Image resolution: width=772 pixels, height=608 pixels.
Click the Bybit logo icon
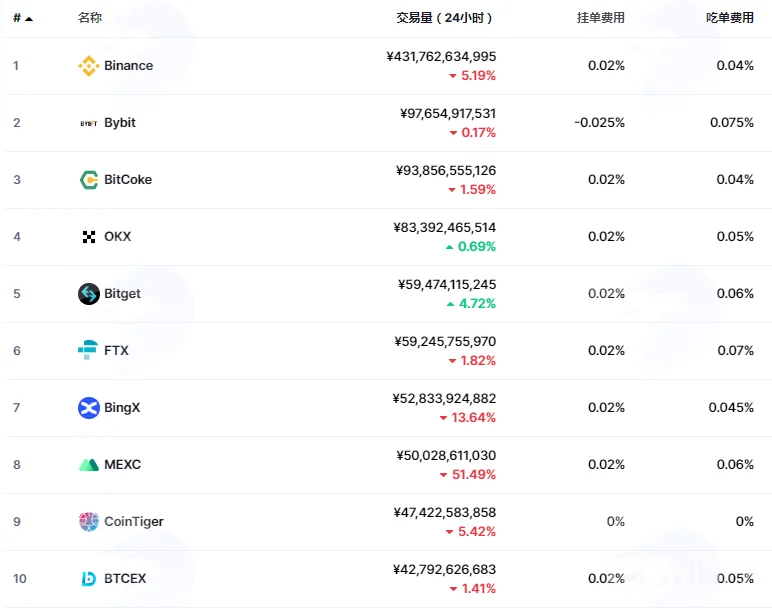coord(89,123)
